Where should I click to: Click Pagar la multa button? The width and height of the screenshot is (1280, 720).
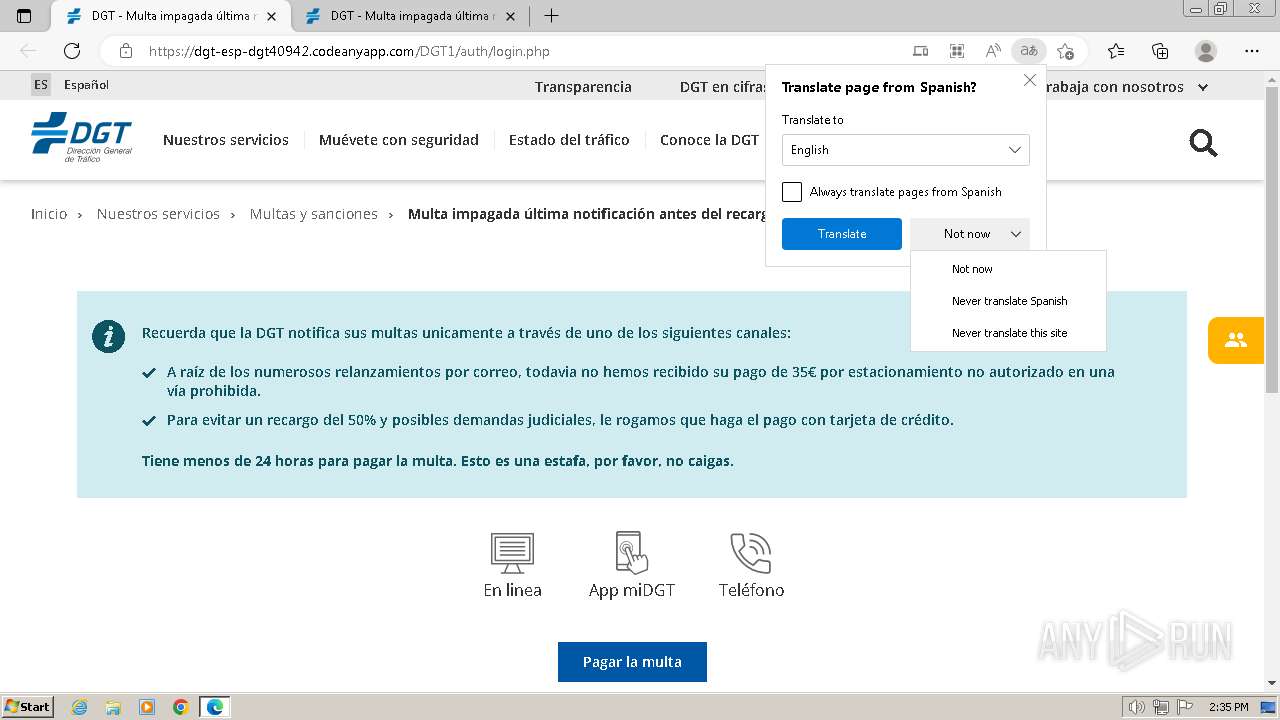click(x=632, y=662)
